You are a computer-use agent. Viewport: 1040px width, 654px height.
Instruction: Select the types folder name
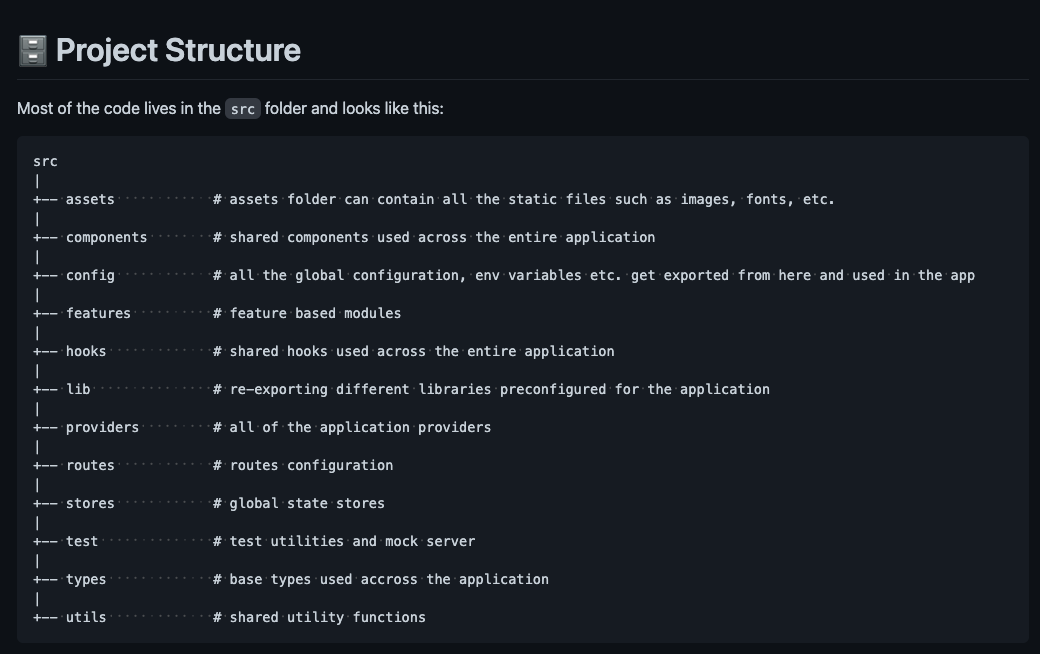(x=86, y=579)
